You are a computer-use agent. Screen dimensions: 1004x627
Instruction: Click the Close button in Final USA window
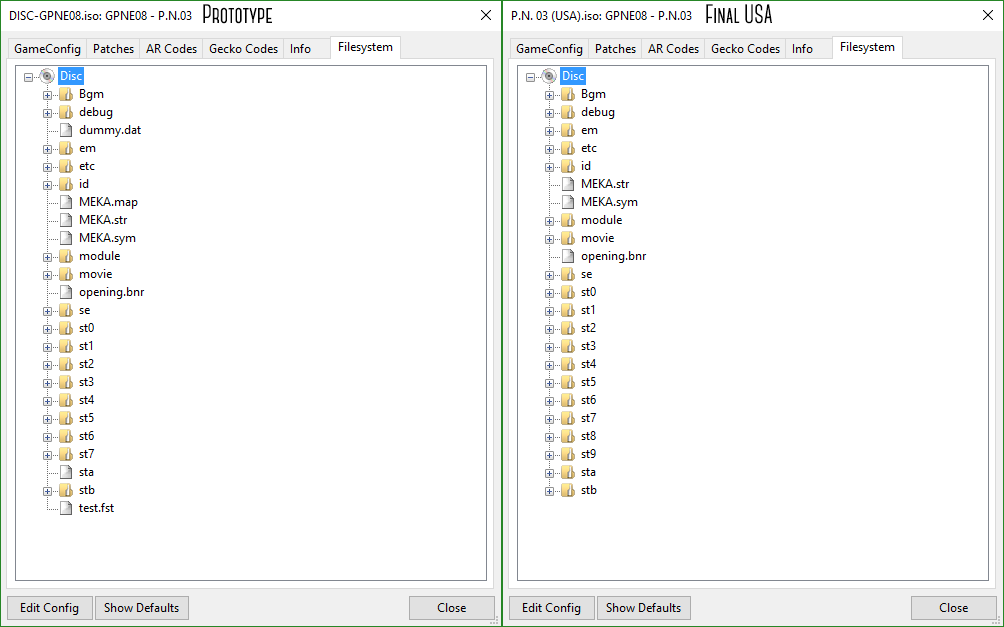tap(953, 608)
